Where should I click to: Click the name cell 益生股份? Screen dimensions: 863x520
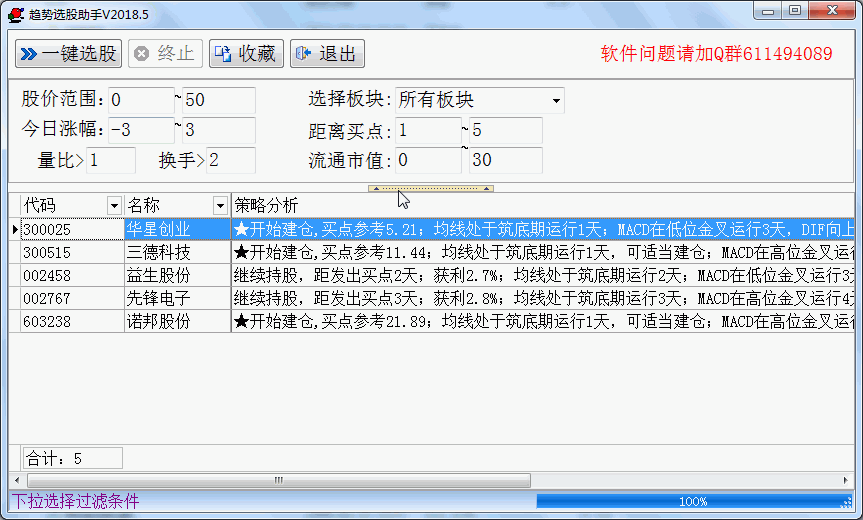point(178,276)
